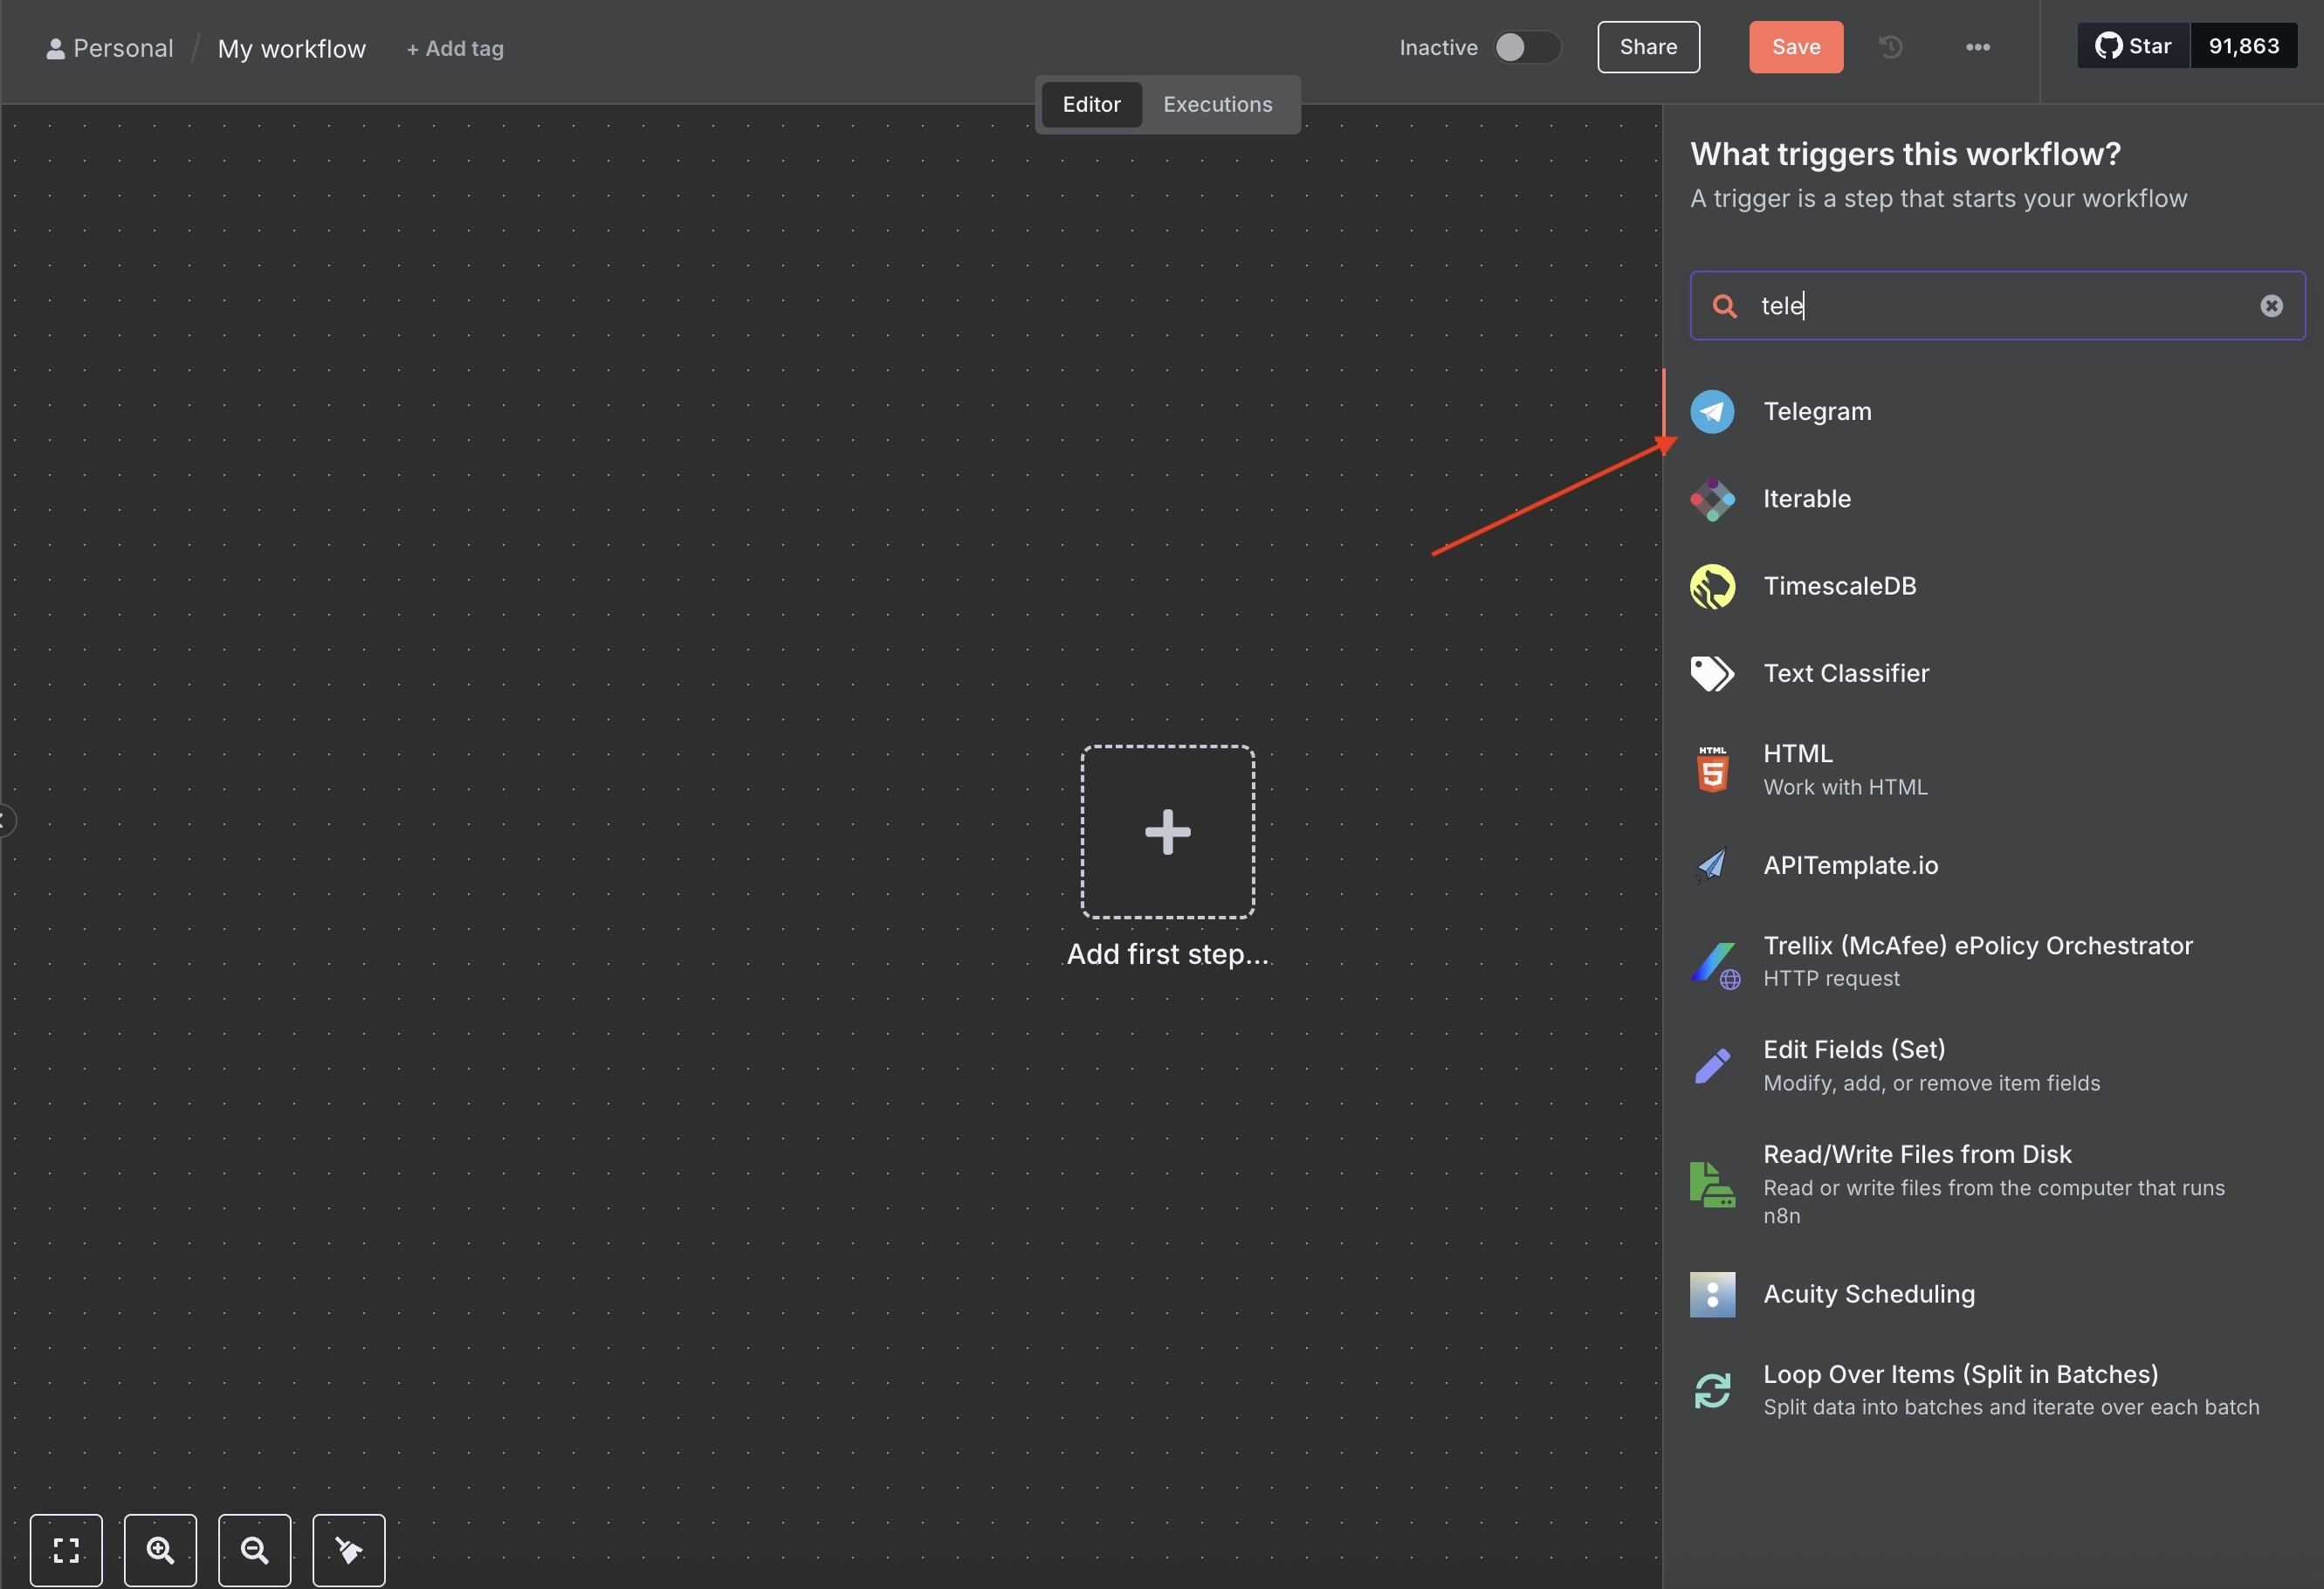Switch to the Editor tab

(x=1091, y=104)
